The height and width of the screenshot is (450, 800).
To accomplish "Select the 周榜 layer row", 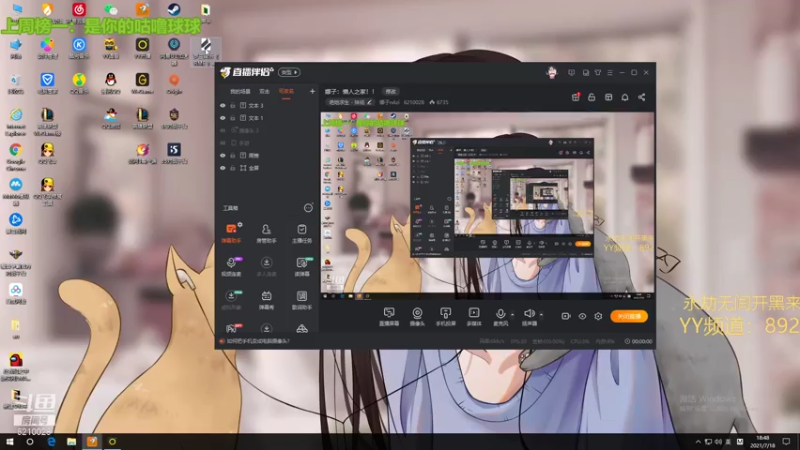I will [266, 156].
